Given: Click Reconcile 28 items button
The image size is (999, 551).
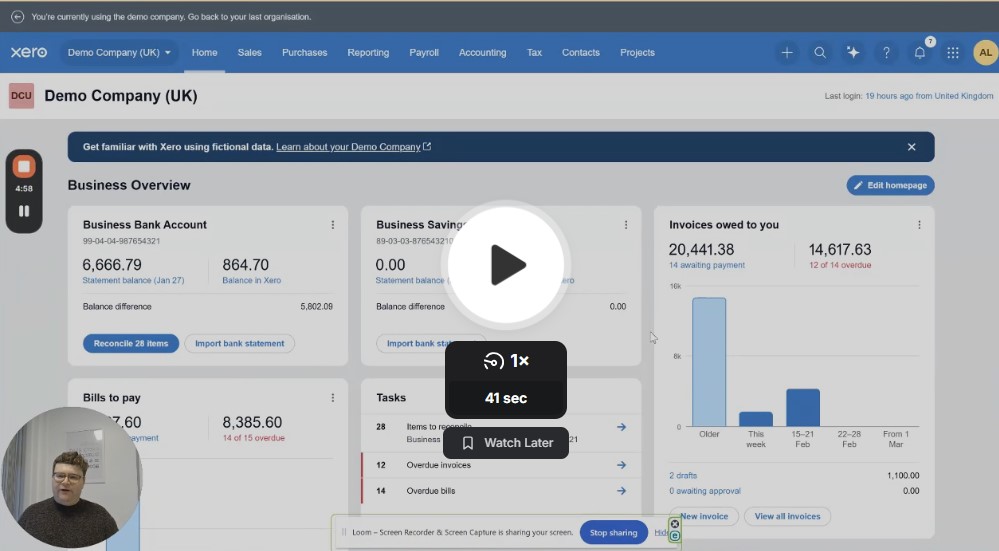Looking at the screenshot, I should click(131, 343).
